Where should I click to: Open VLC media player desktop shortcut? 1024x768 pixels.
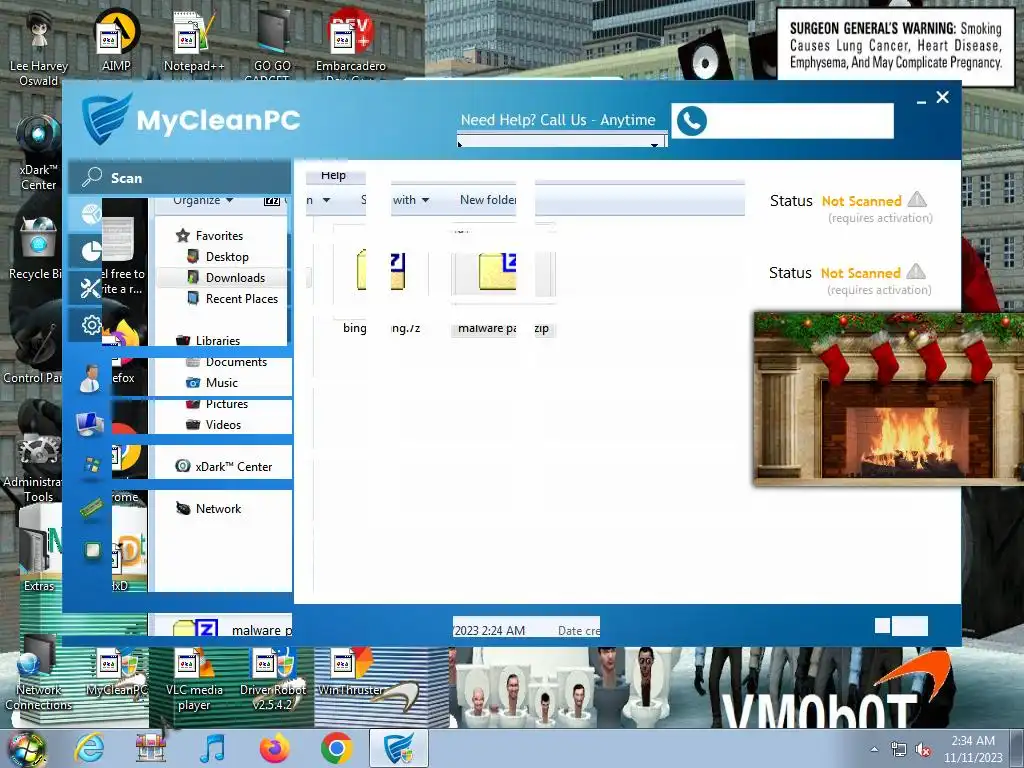194,679
